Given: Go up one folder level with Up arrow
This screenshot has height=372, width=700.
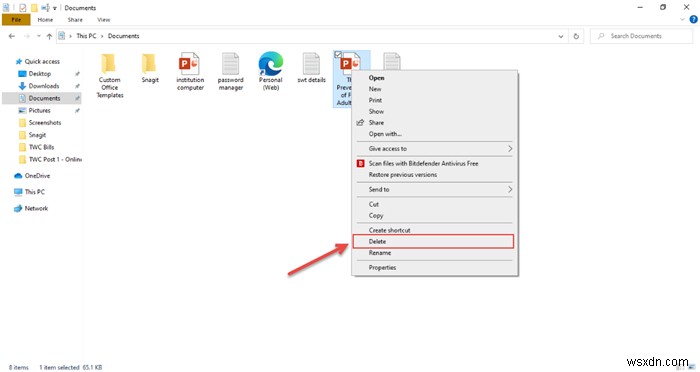Looking at the screenshot, I should (x=49, y=36).
